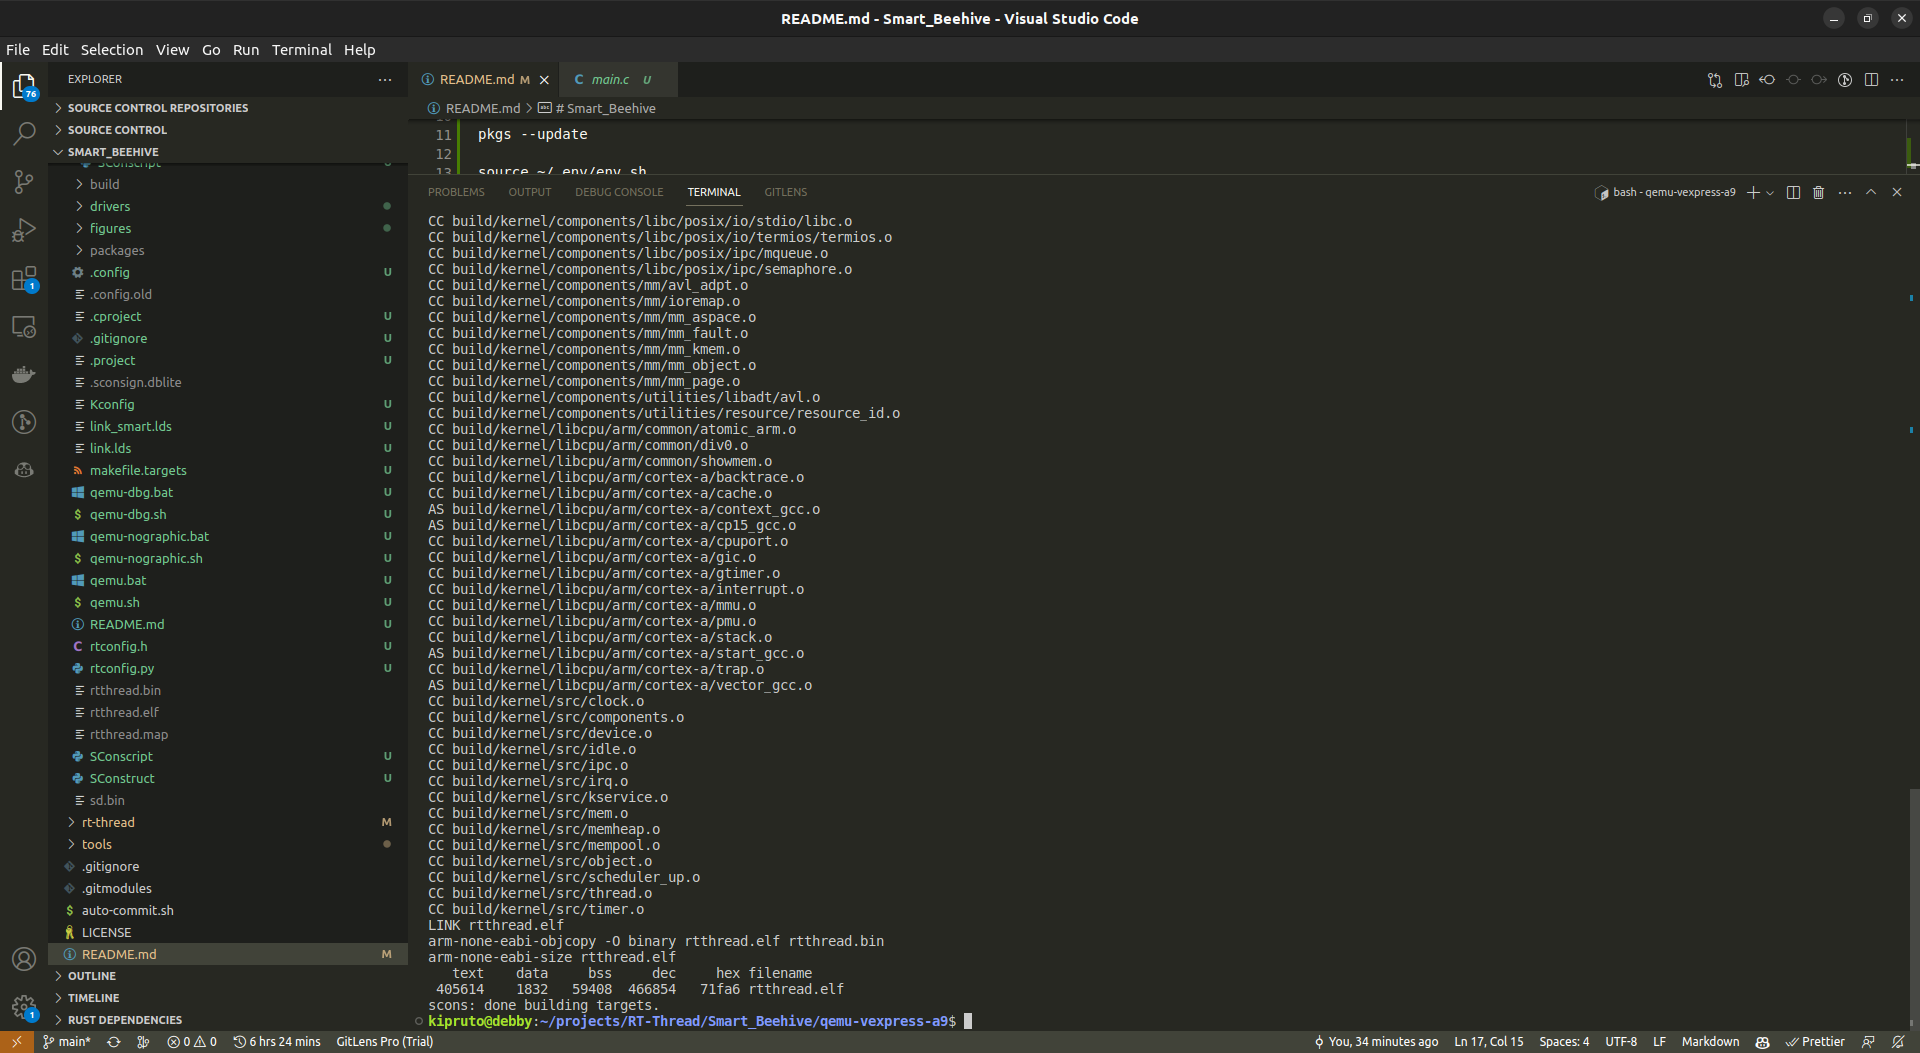Viewport: 1920px width, 1053px height.
Task: Expand the OUTLINE section
Action: coord(92,976)
